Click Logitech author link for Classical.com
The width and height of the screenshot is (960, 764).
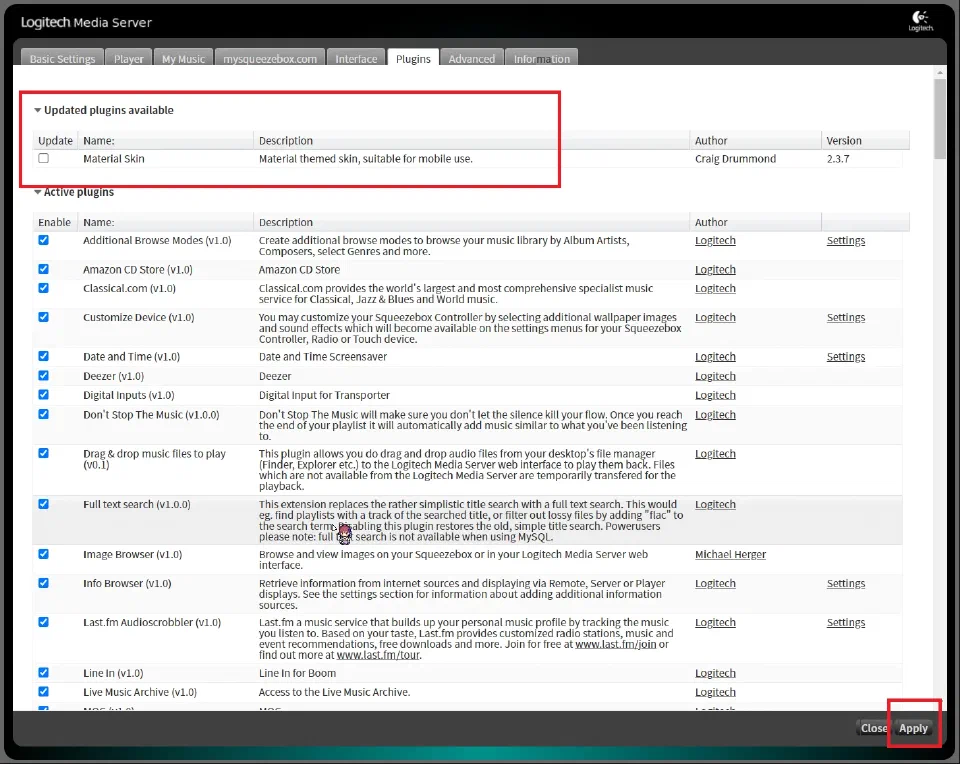click(x=715, y=288)
